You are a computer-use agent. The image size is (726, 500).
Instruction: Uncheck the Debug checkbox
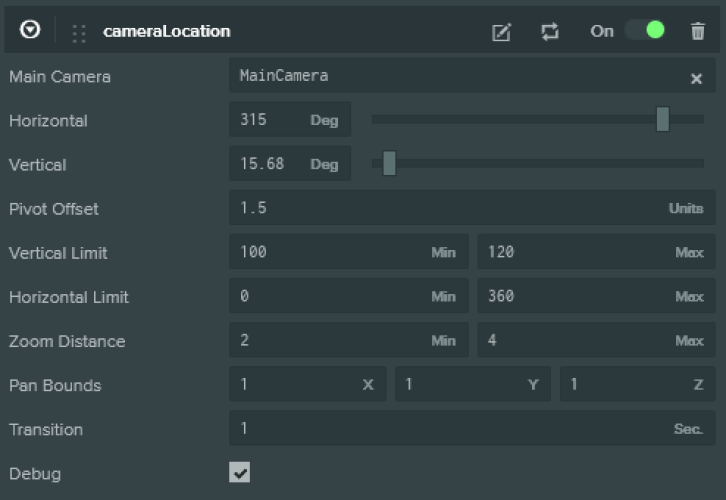tap(240, 472)
